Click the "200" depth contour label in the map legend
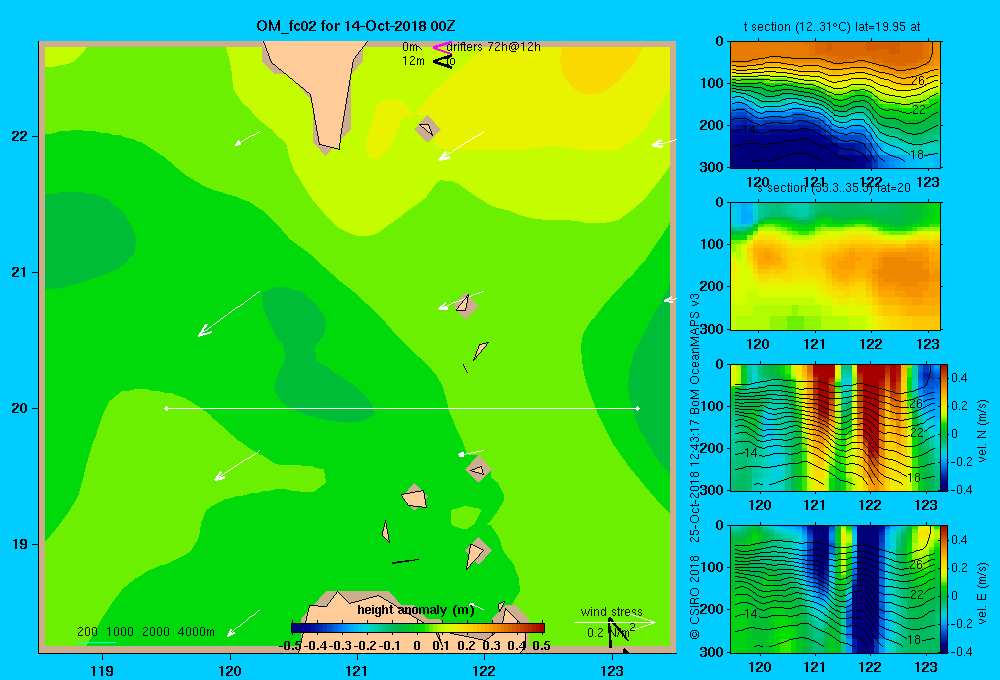The height and width of the screenshot is (680, 1000). point(87,632)
